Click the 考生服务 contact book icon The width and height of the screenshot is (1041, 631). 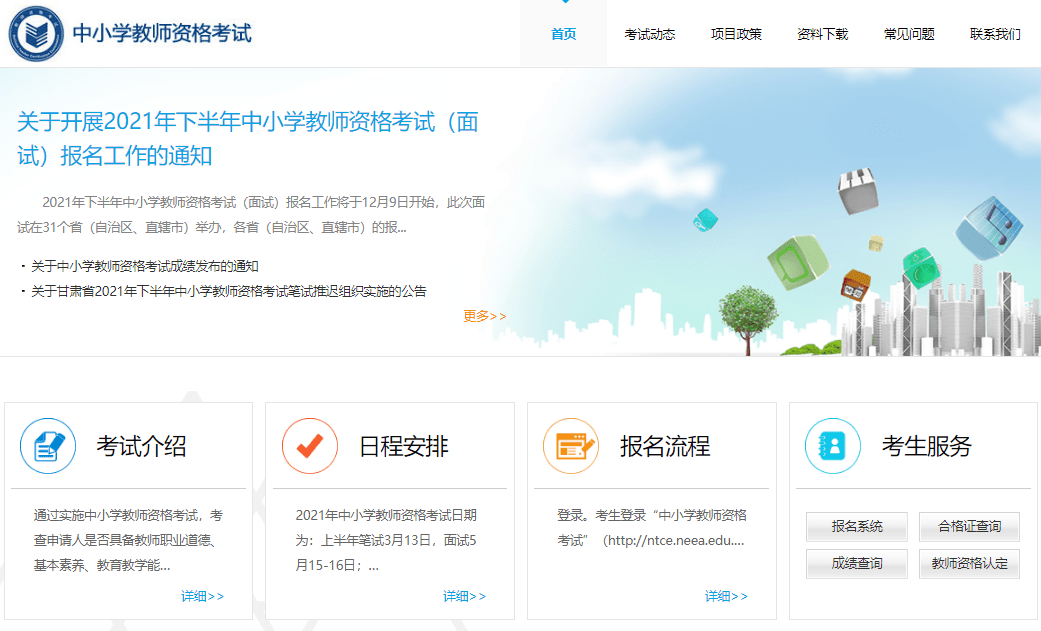pos(833,446)
